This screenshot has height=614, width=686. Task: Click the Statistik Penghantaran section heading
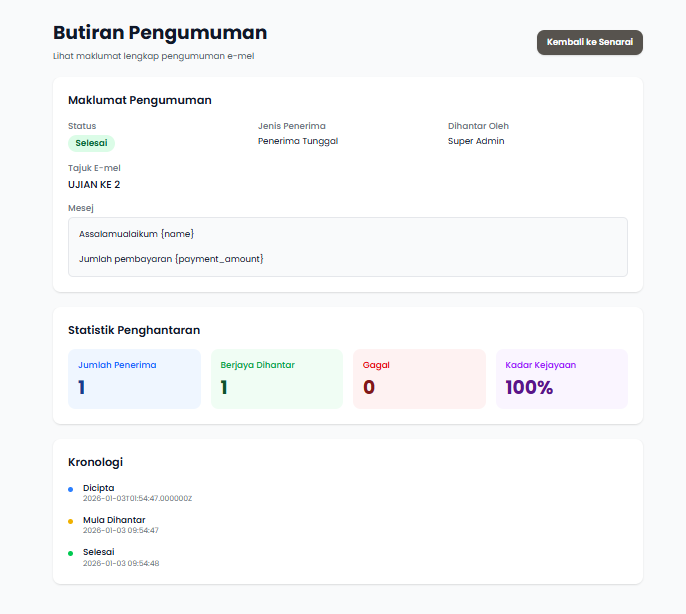coord(133,329)
